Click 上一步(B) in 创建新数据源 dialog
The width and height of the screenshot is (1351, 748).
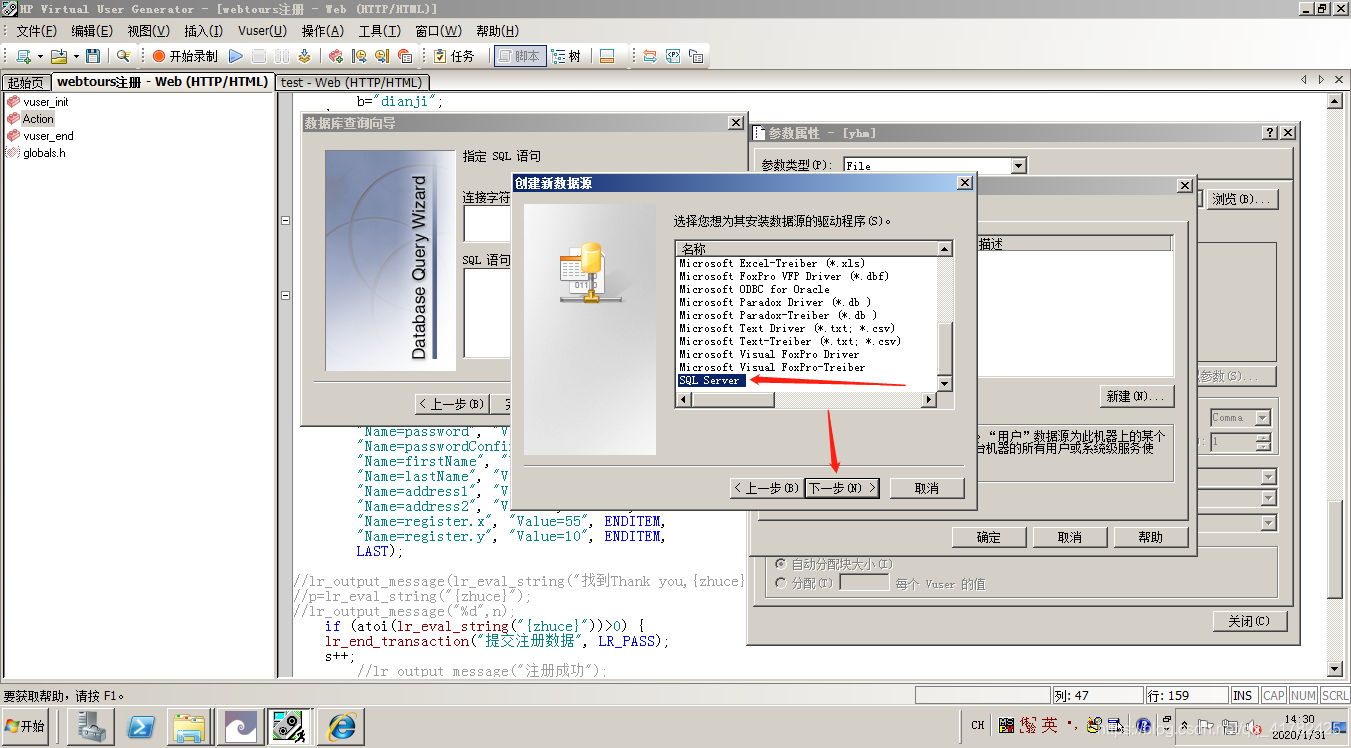(x=766, y=488)
